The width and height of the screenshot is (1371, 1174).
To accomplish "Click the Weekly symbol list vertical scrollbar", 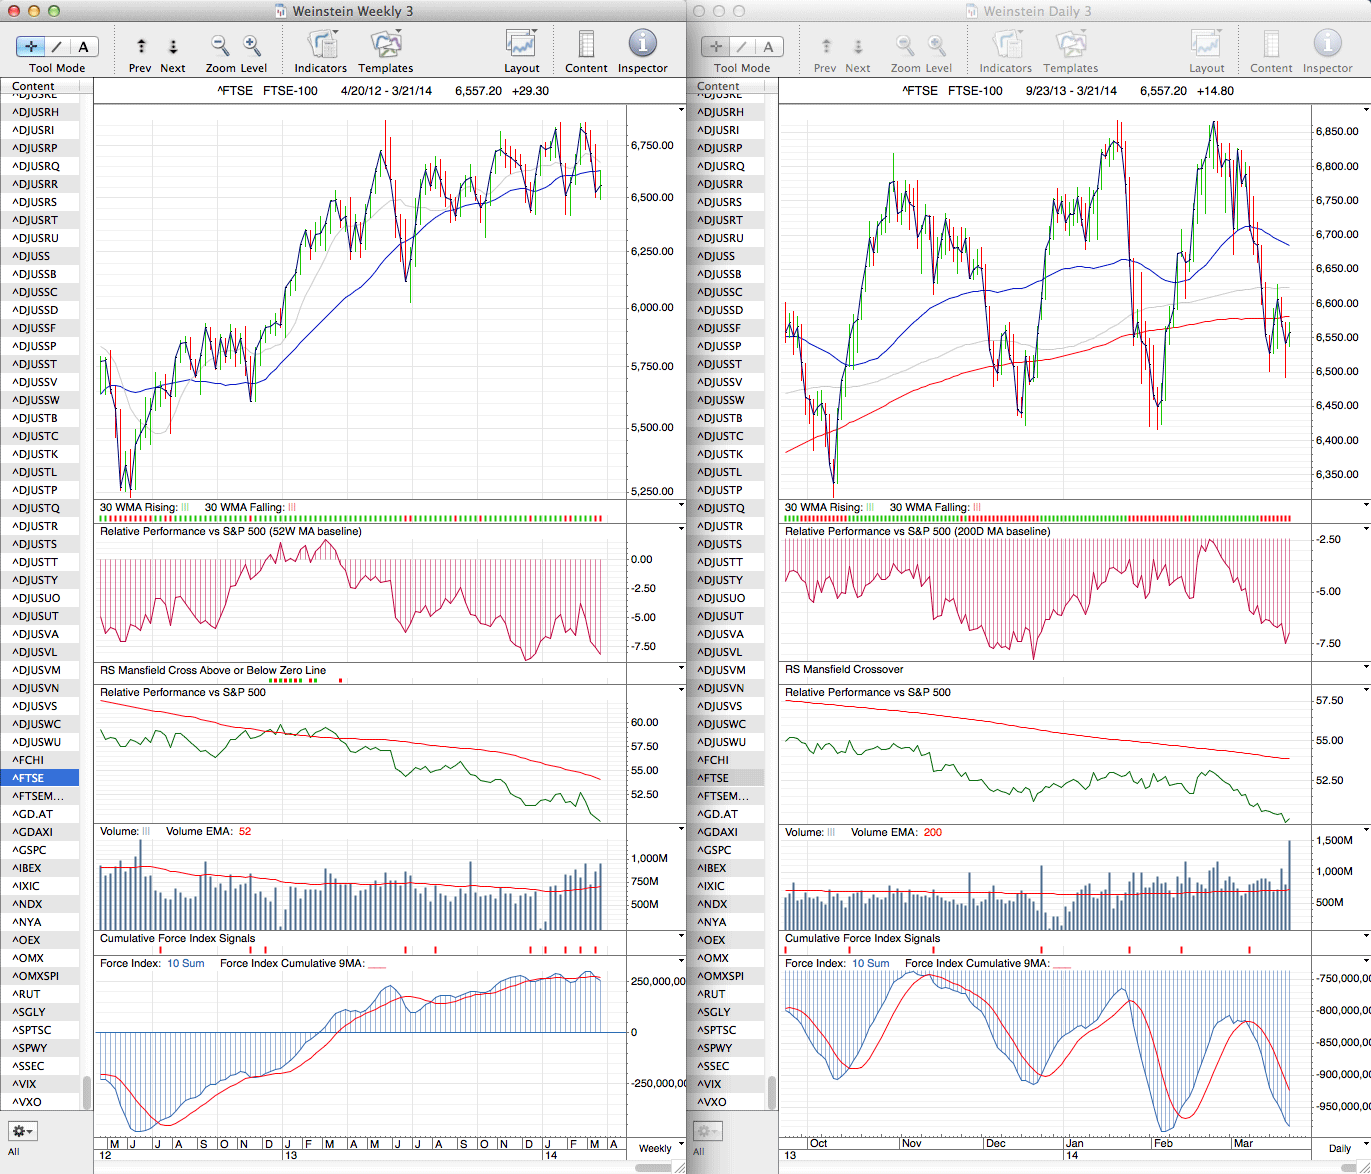I will coord(86,1092).
